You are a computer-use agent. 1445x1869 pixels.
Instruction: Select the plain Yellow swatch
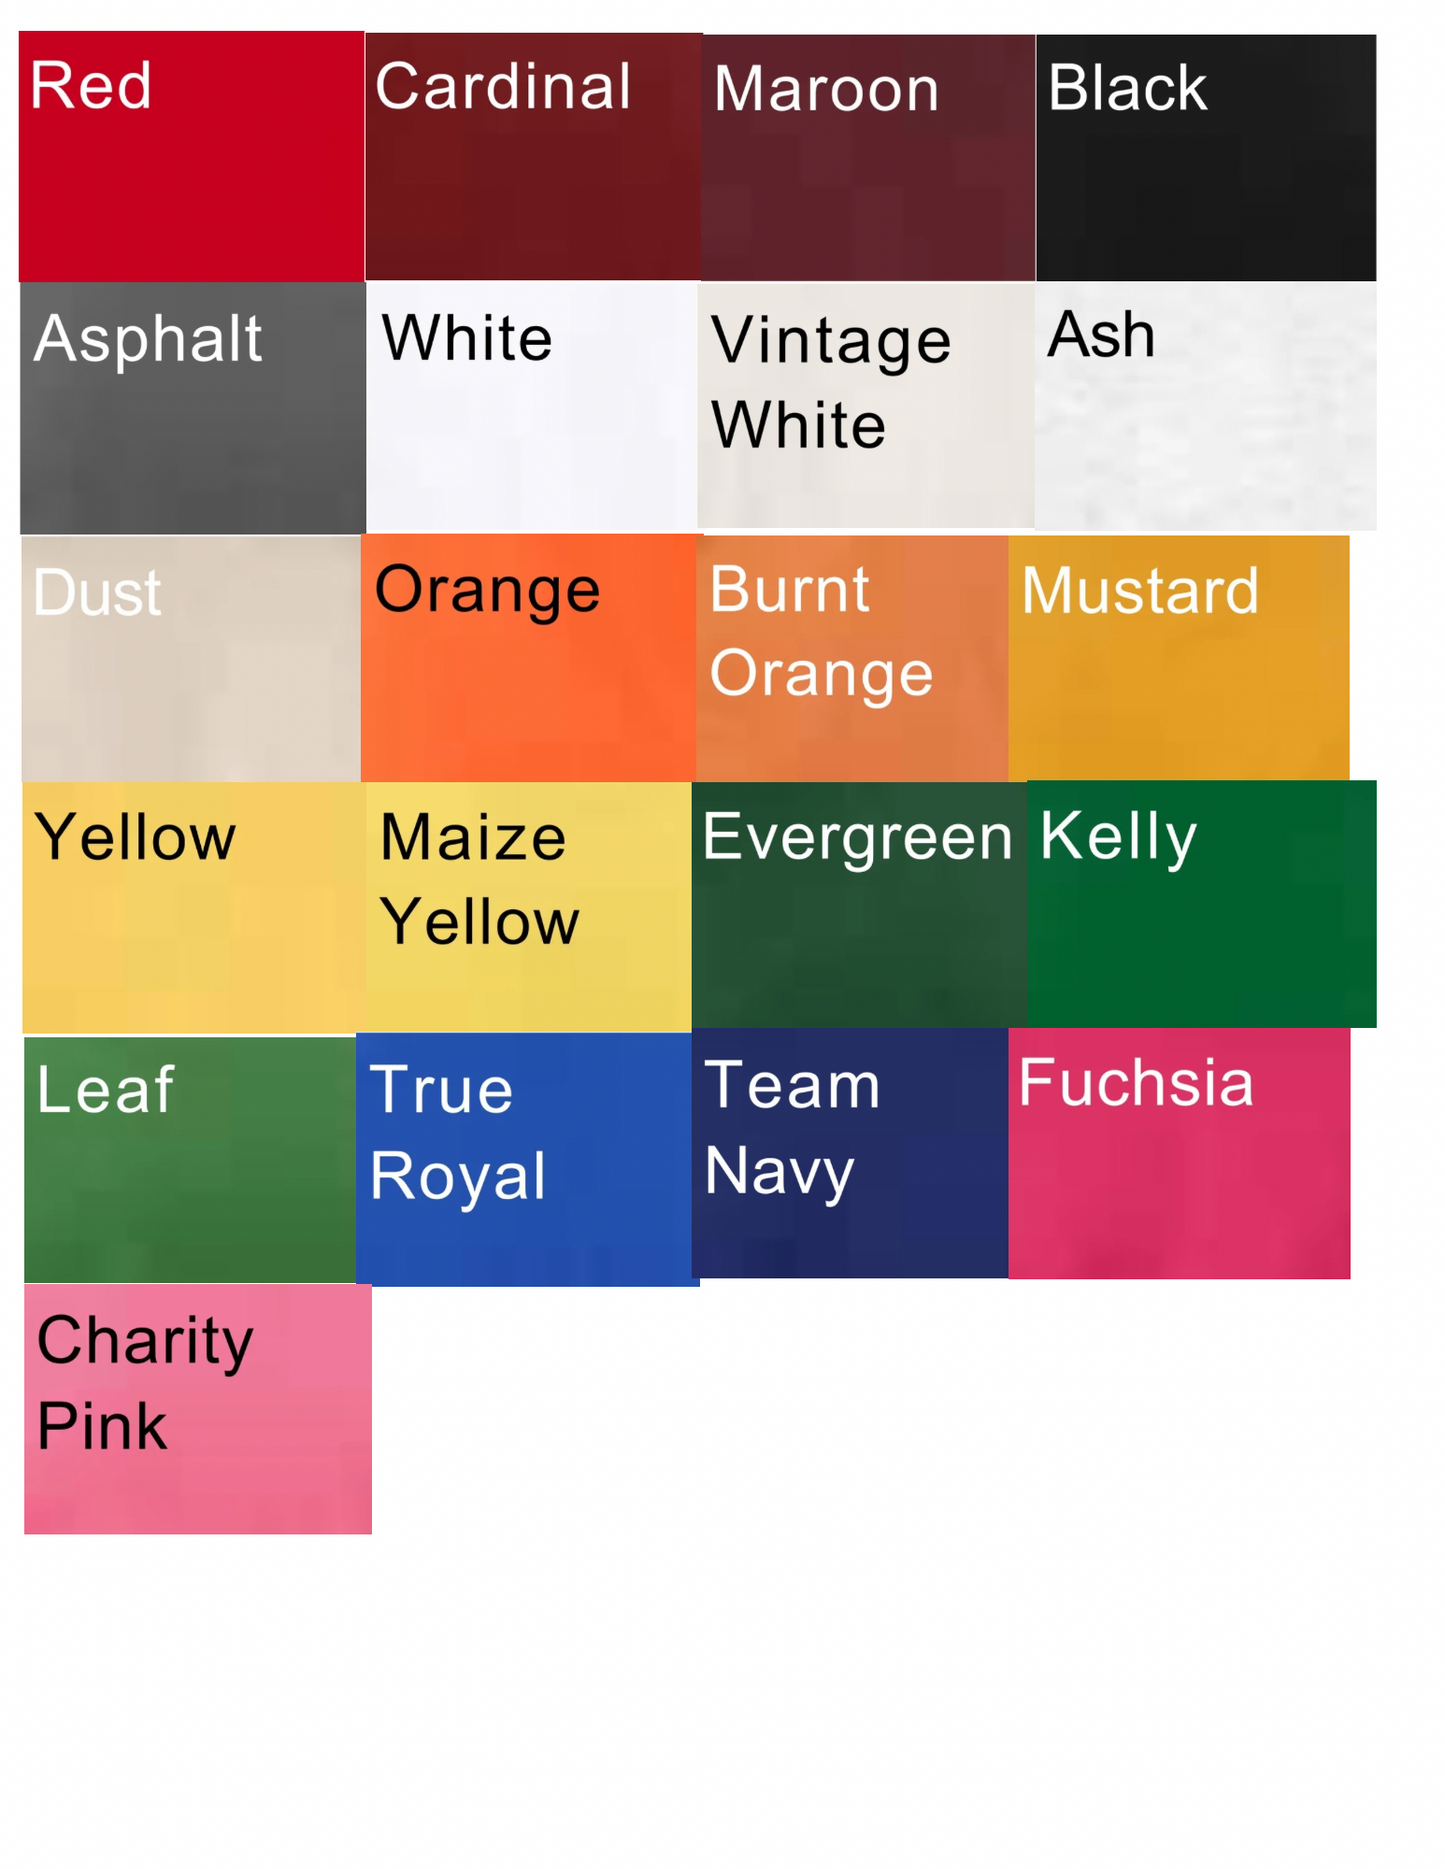coord(194,907)
